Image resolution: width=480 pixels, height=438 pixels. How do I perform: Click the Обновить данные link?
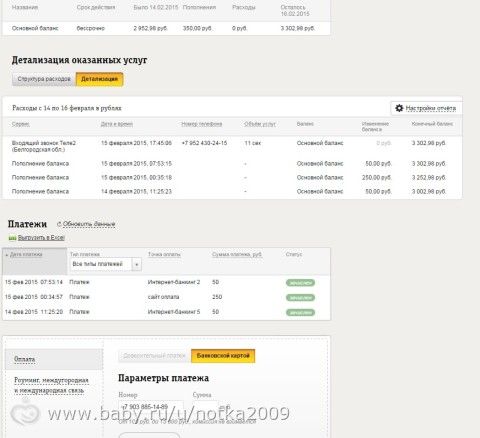tap(89, 224)
